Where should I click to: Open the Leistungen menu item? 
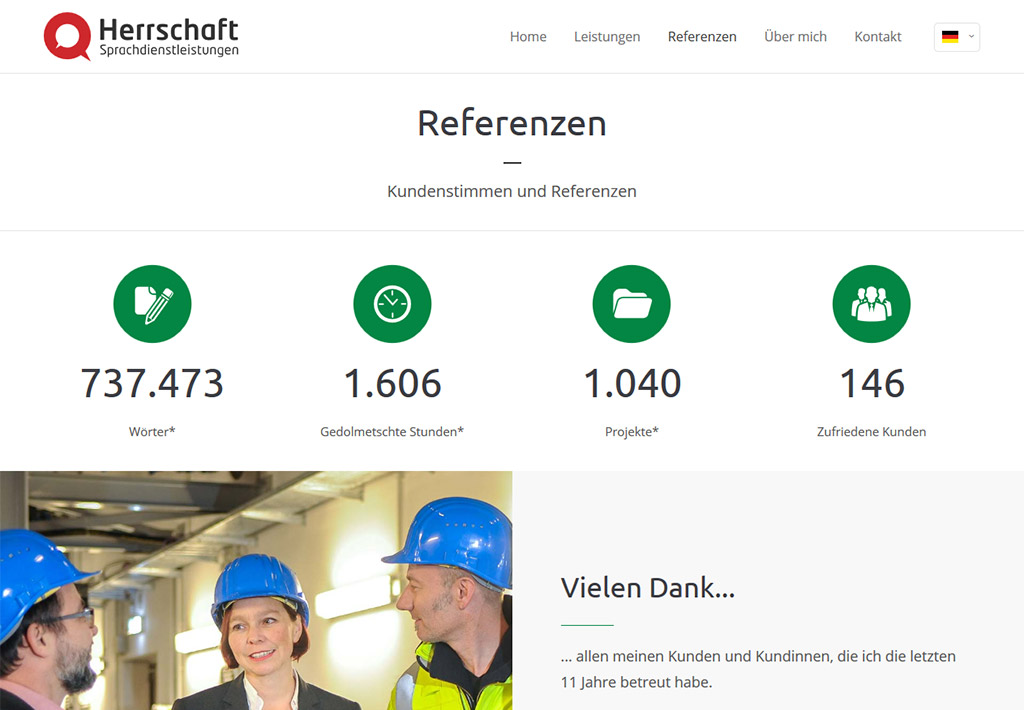[x=607, y=37]
